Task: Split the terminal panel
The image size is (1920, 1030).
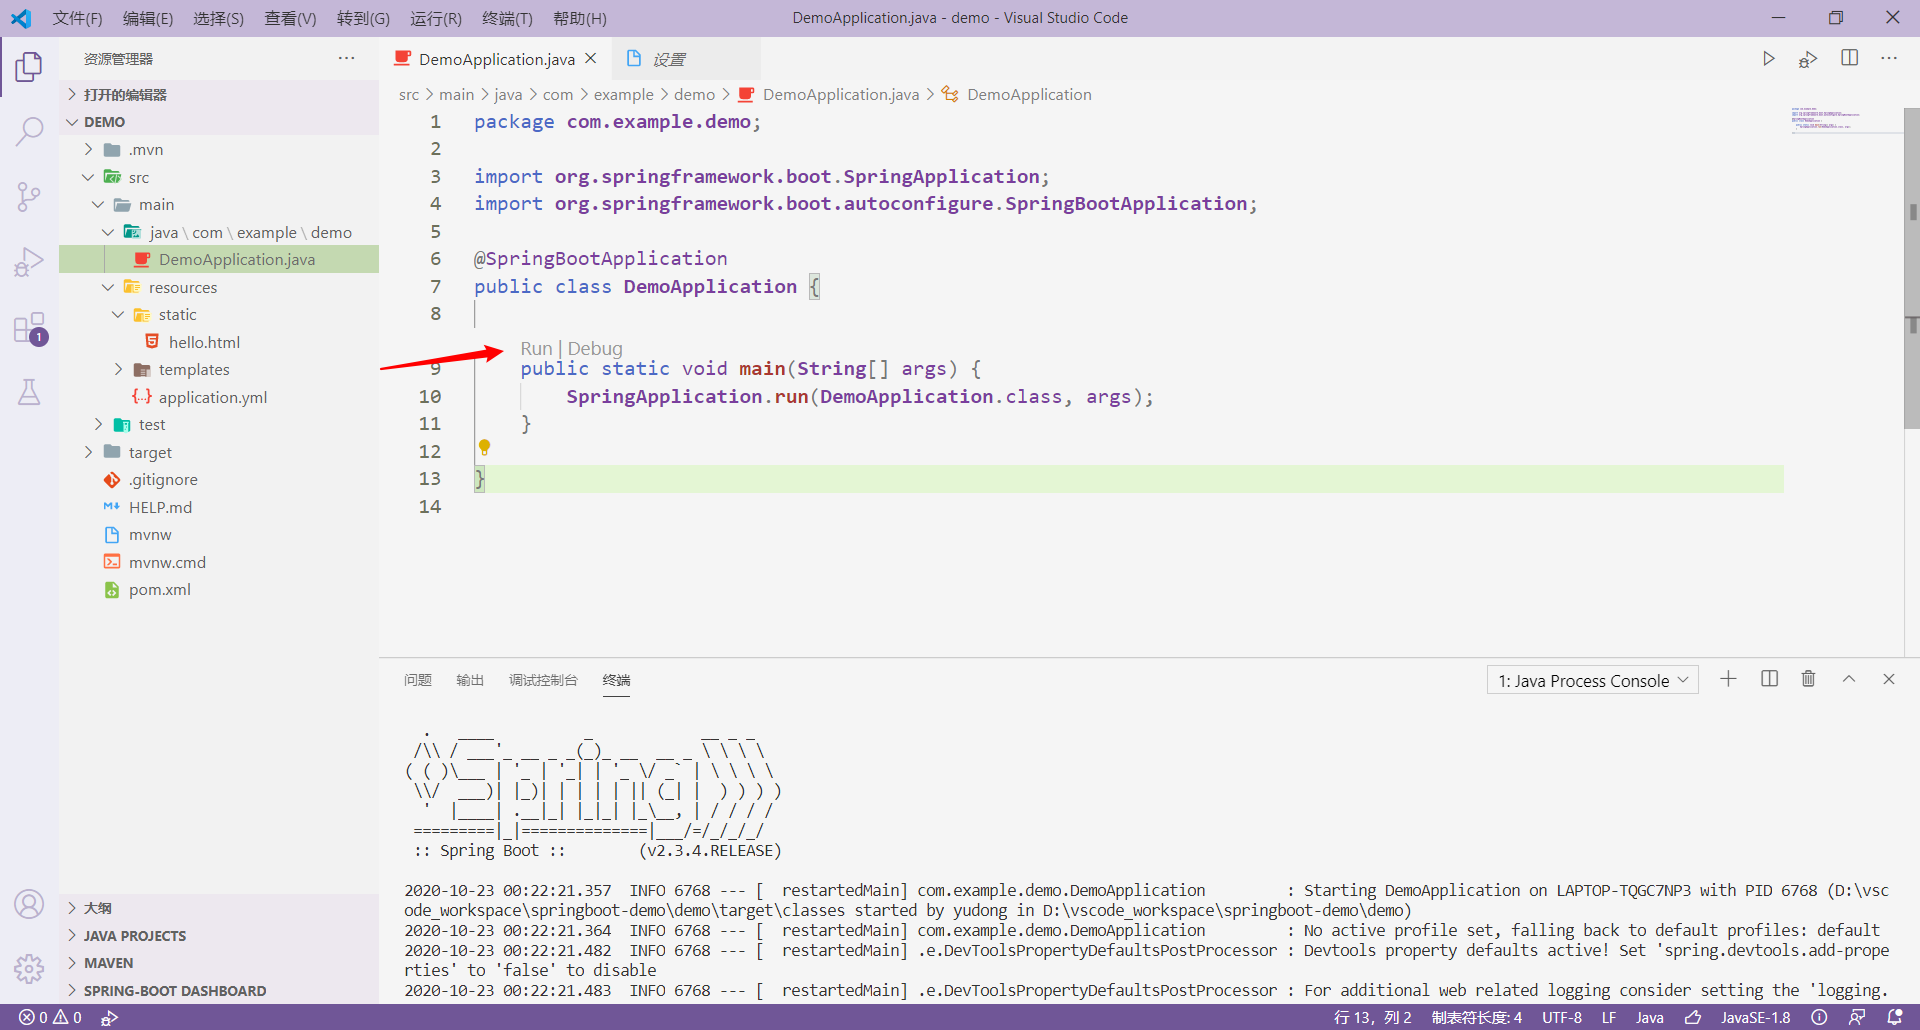Action: pos(1769,679)
